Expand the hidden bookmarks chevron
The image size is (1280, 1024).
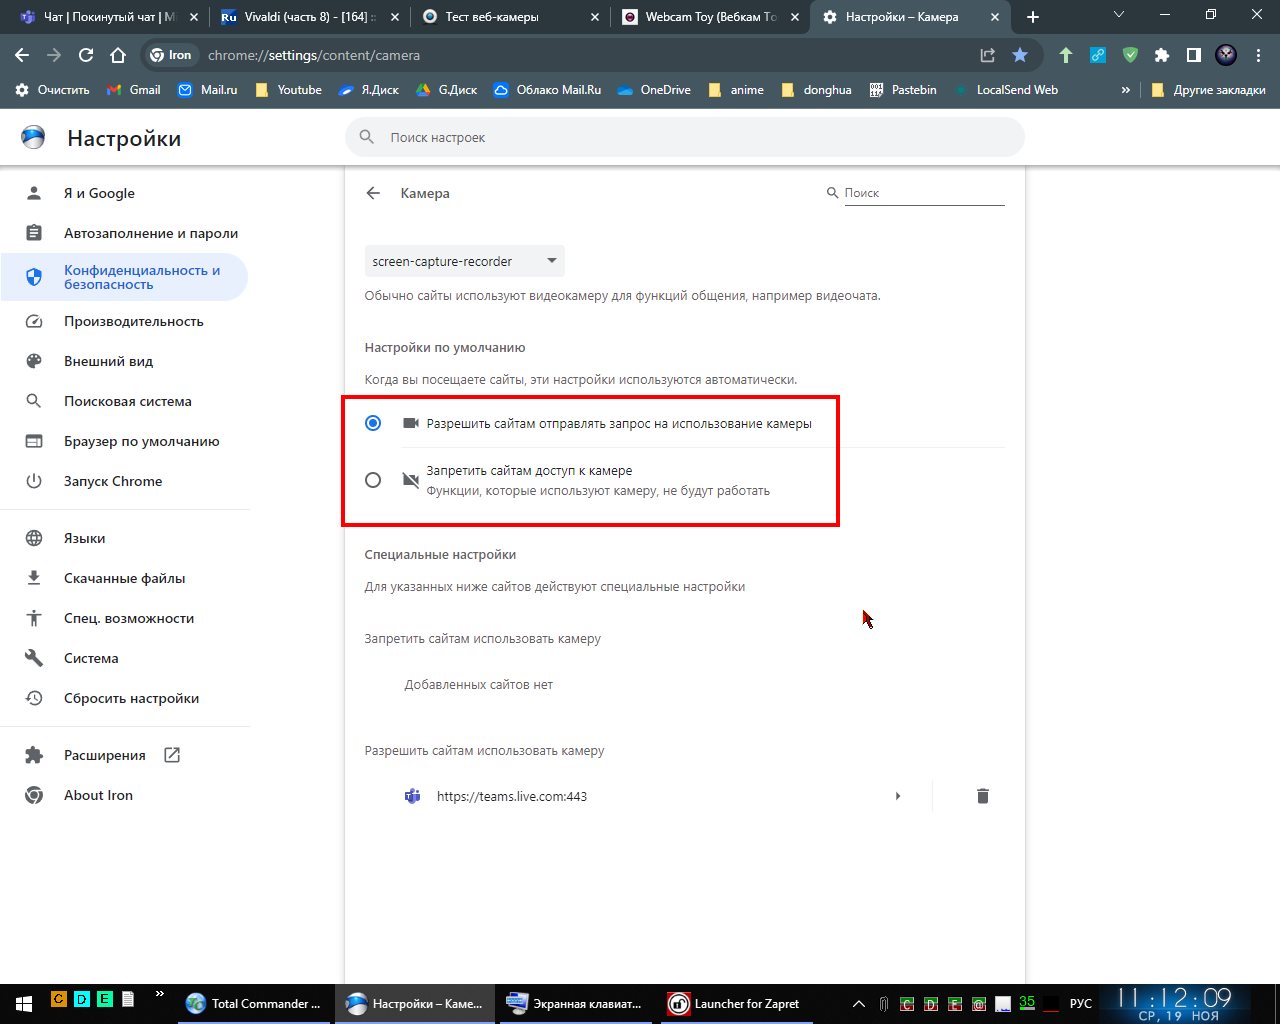(1125, 90)
